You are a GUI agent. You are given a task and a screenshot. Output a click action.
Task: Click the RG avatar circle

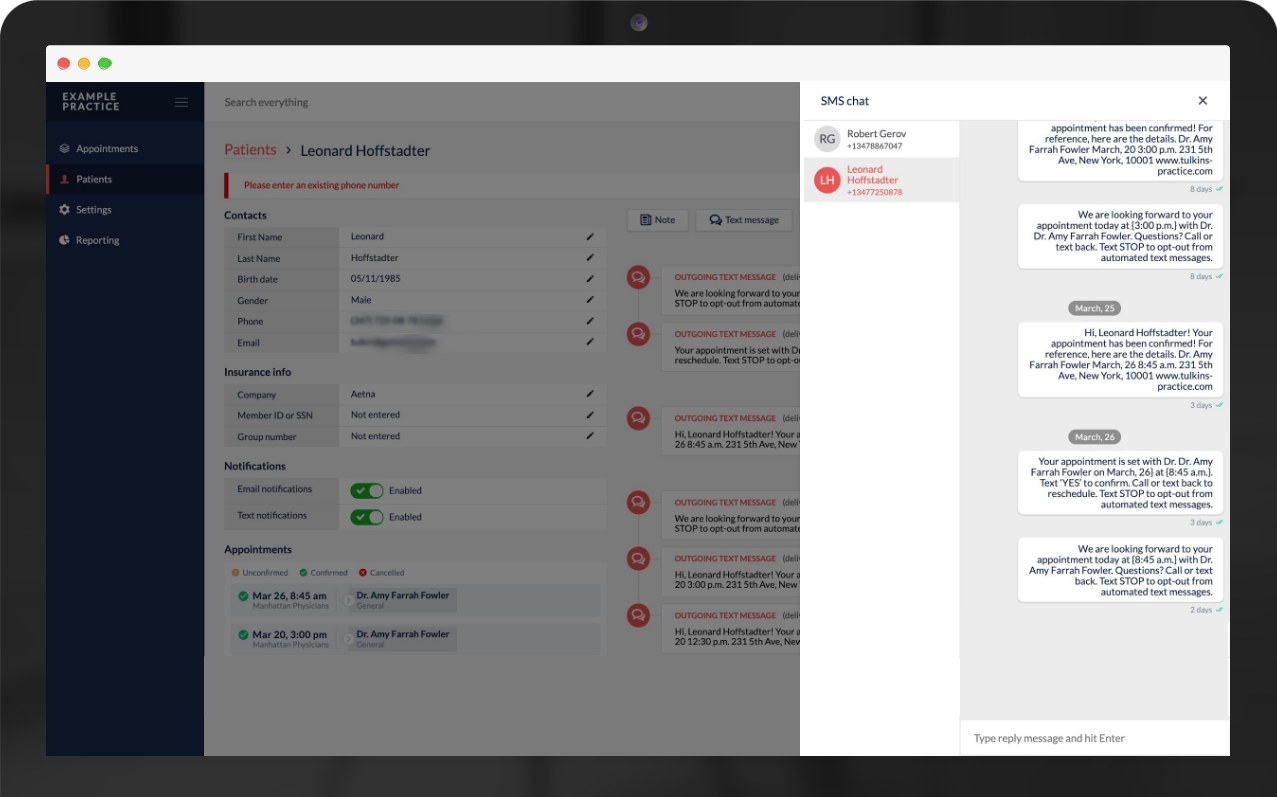tap(827, 139)
